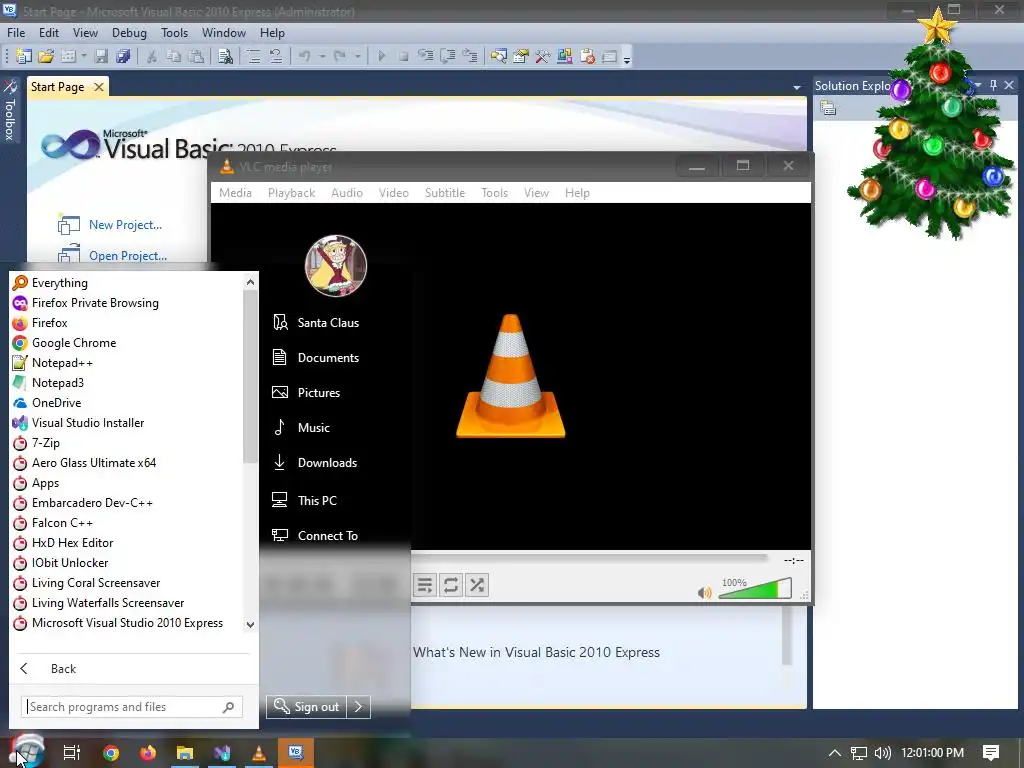Open the File menu in Visual Basic
1024x768 pixels.
(x=16, y=33)
